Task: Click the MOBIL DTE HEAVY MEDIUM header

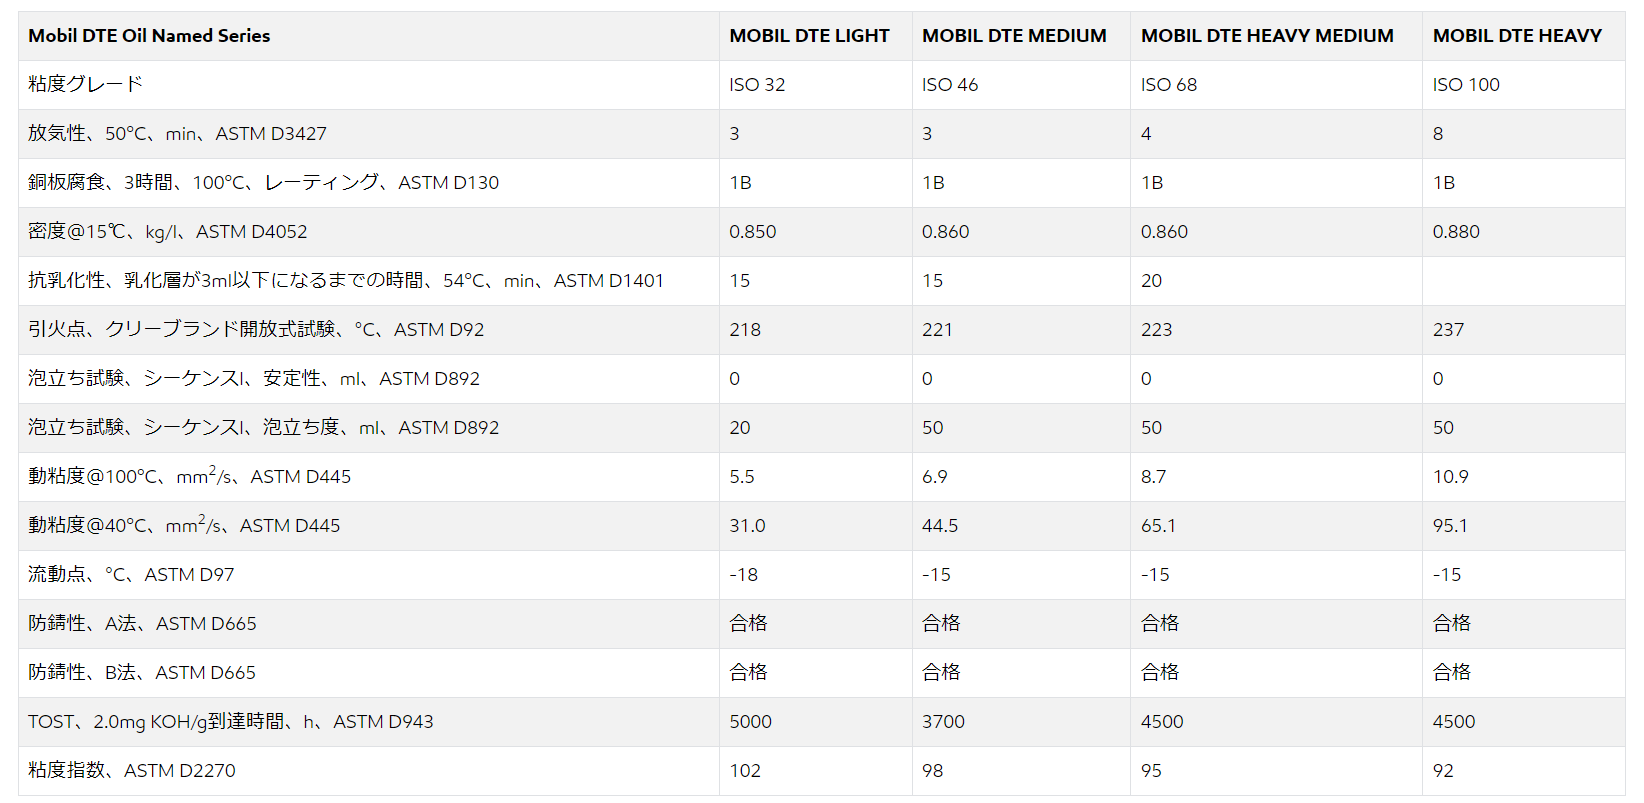Action: [x=1267, y=36]
